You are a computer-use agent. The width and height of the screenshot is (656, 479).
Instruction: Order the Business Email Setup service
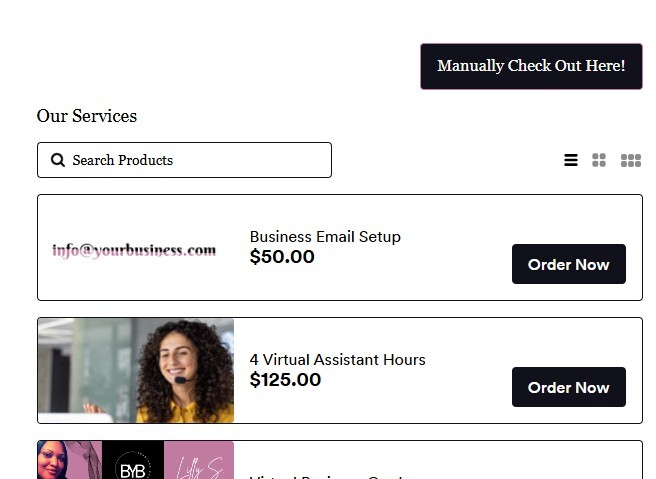pos(568,264)
